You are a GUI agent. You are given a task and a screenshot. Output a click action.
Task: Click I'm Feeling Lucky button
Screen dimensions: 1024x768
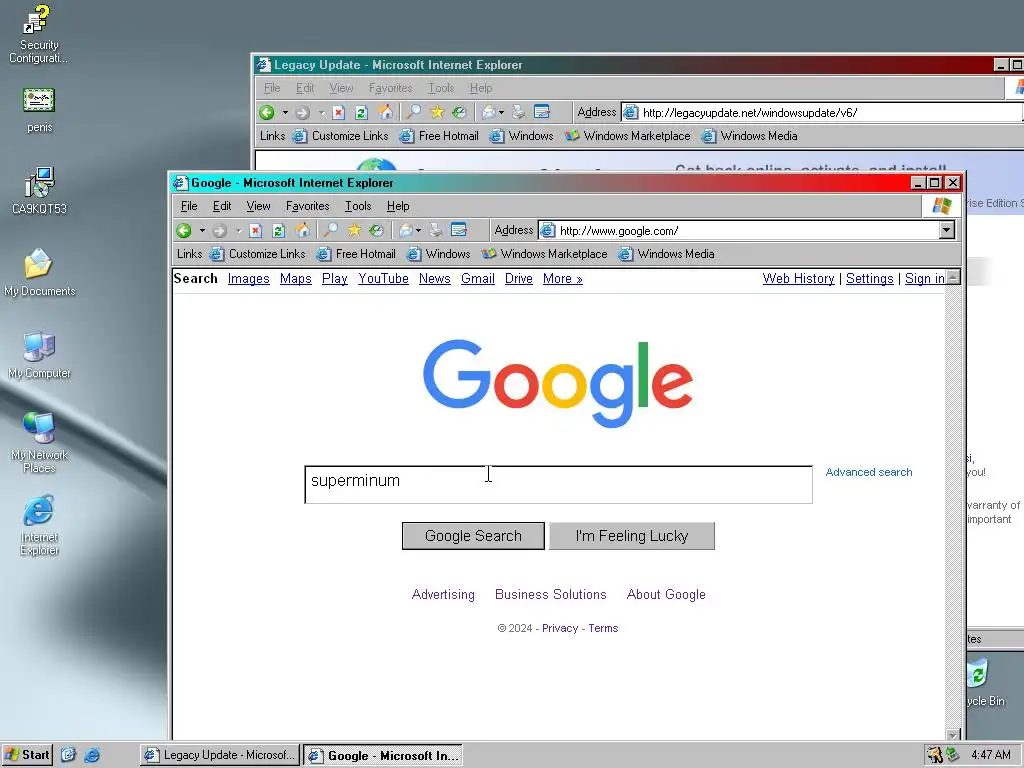632,536
